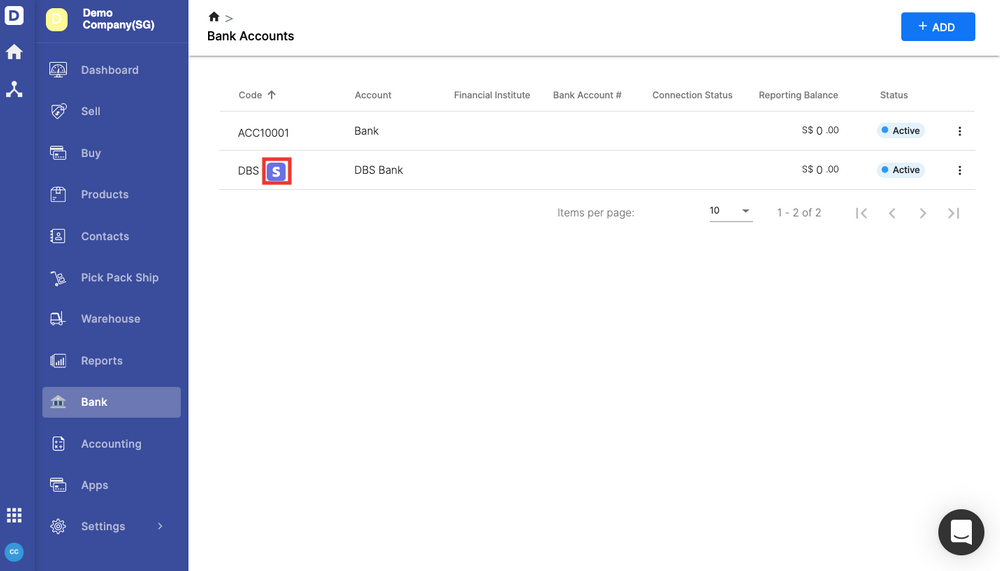Jump to the last page of results
1000x571 pixels.
(x=953, y=213)
